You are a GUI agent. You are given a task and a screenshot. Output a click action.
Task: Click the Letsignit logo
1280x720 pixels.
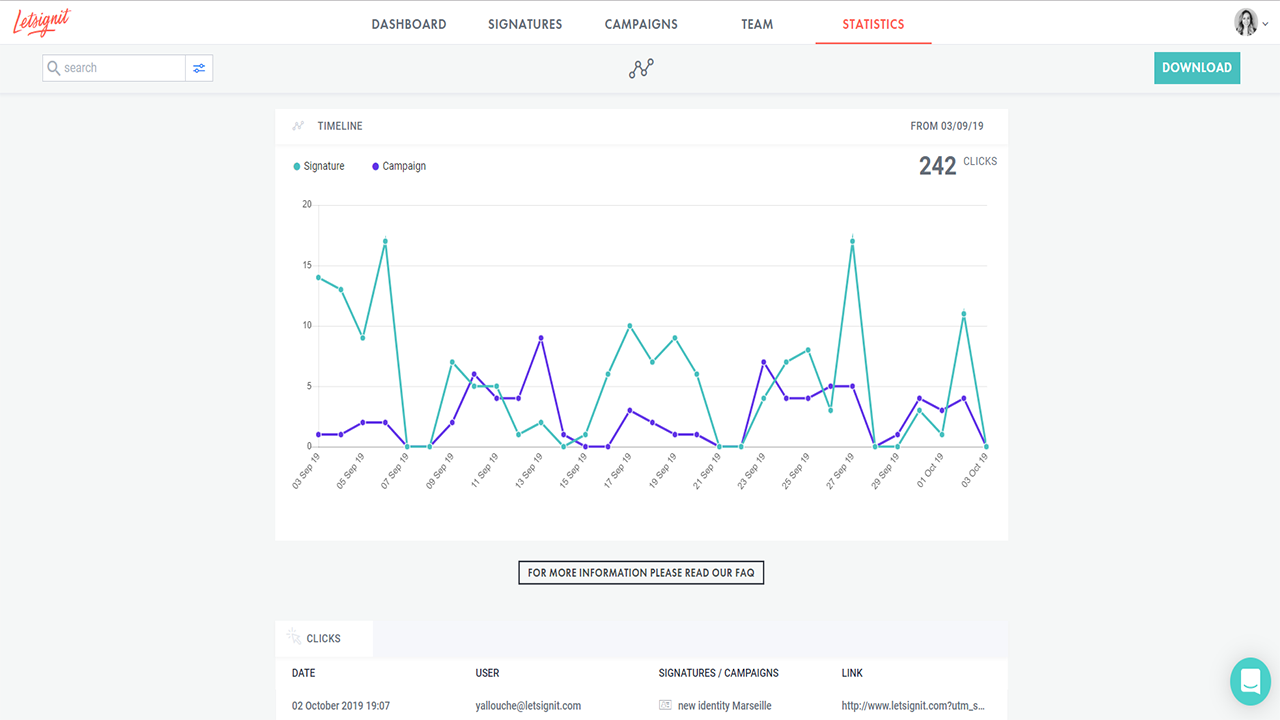pyautogui.click(x=42, y=22)
